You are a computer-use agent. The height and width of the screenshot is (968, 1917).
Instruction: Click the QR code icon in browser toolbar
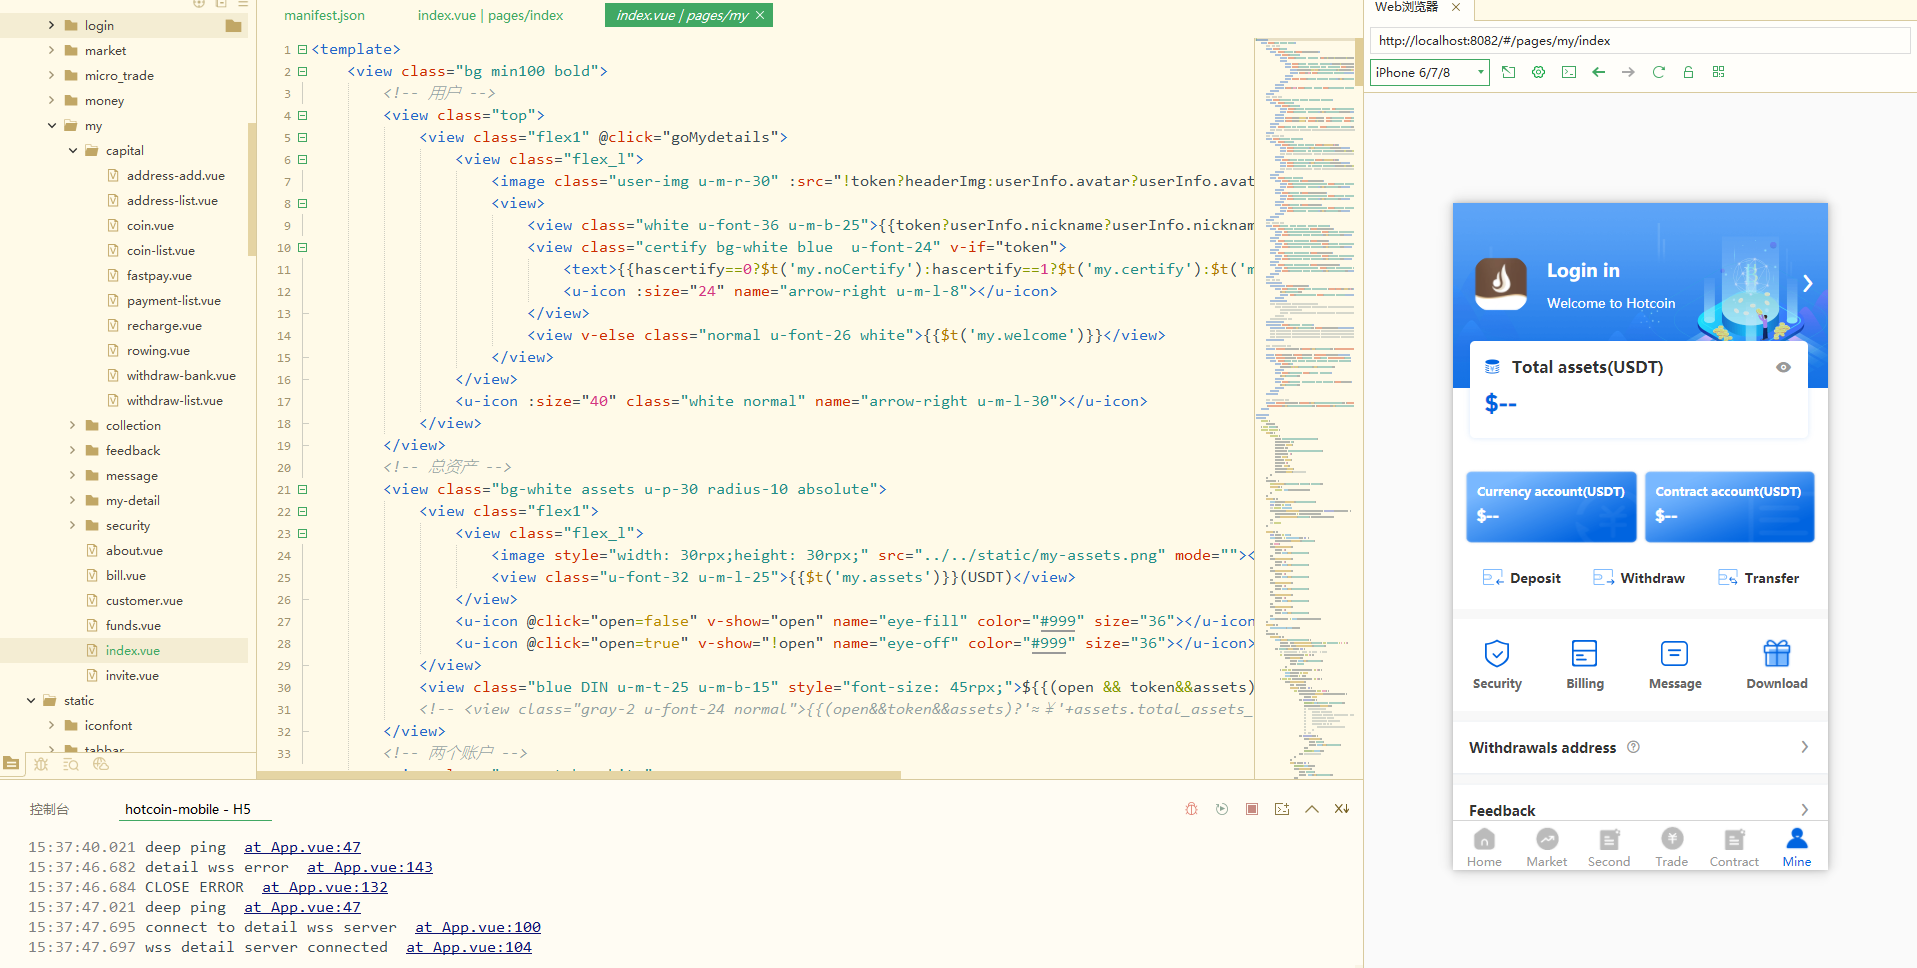point(1718,72)
